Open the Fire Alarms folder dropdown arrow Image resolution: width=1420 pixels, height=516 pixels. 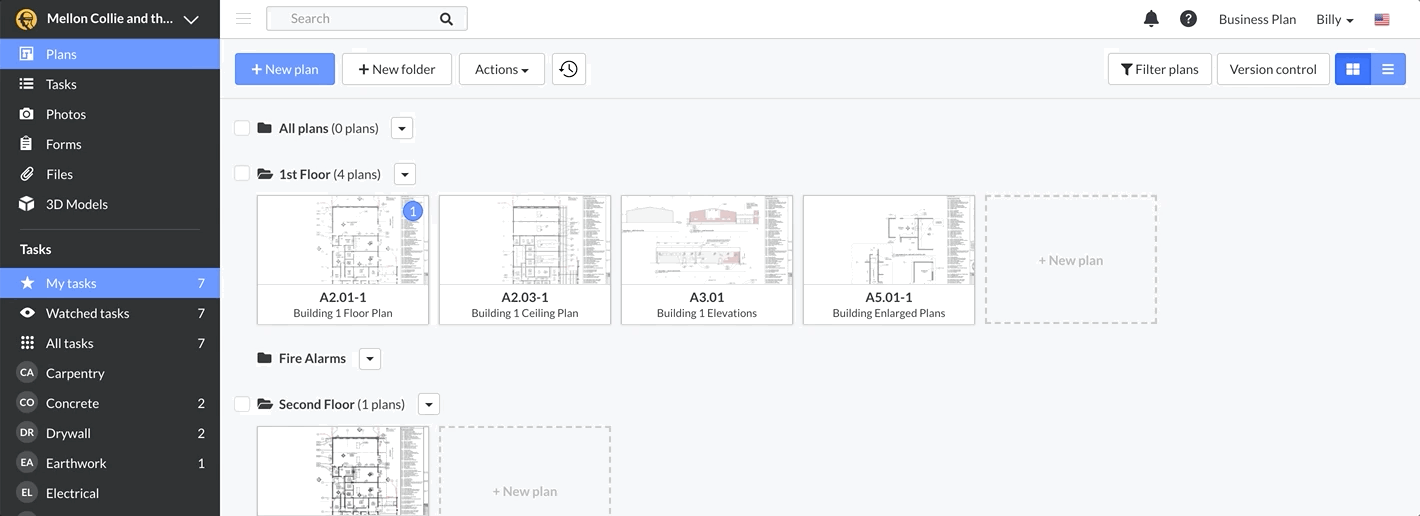pyautogui.click(x=370, y=358)
